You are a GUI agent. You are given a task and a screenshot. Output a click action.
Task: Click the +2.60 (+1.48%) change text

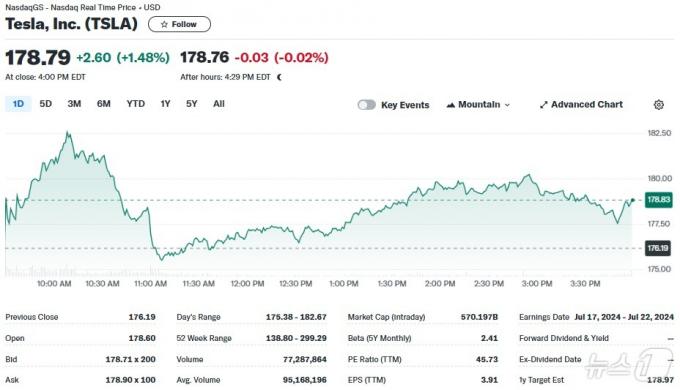(123, 58)
